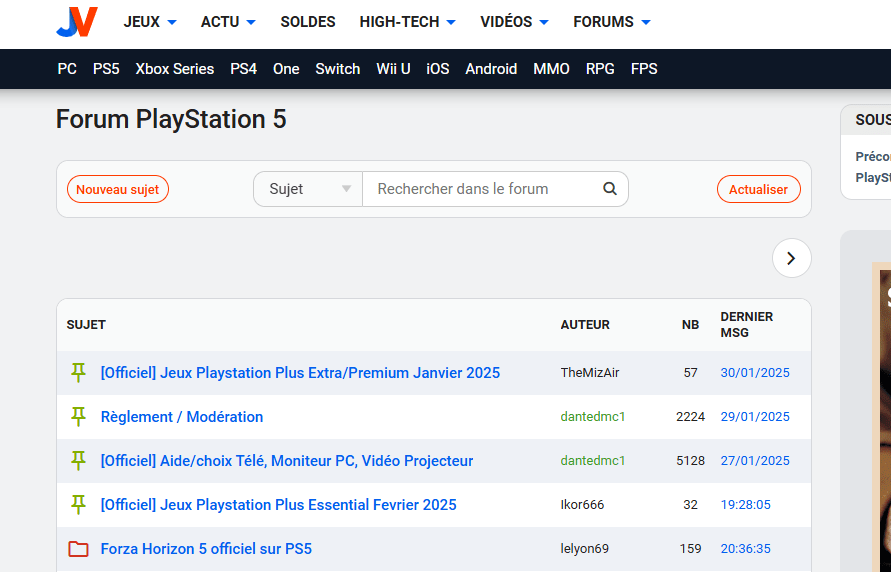
Task: Select Xbox Series platform tab
Action: [174, 69]
